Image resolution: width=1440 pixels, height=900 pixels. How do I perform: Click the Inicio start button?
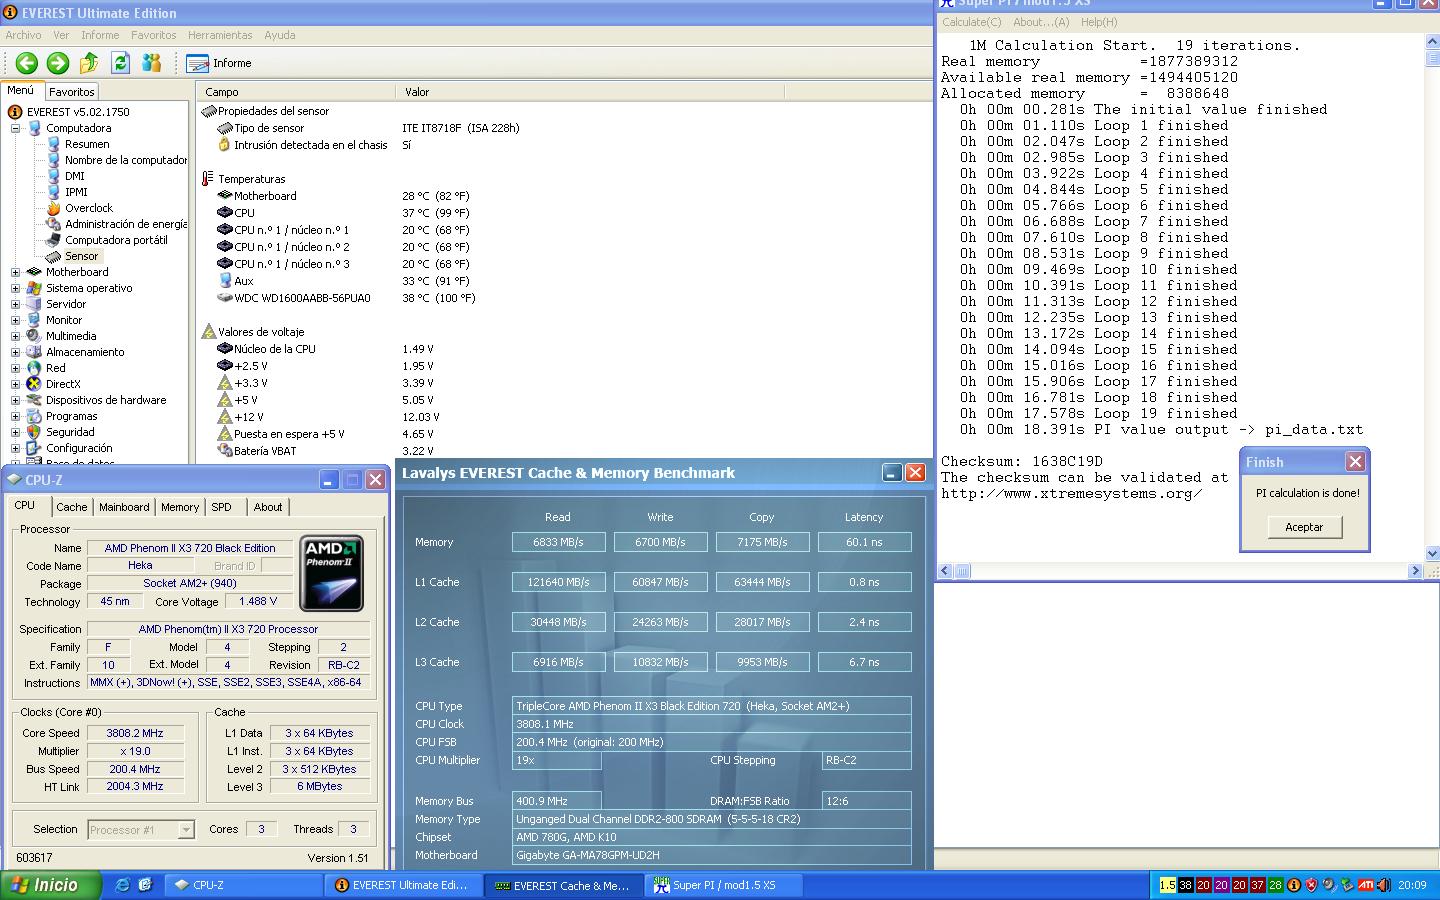click(49, 885)
